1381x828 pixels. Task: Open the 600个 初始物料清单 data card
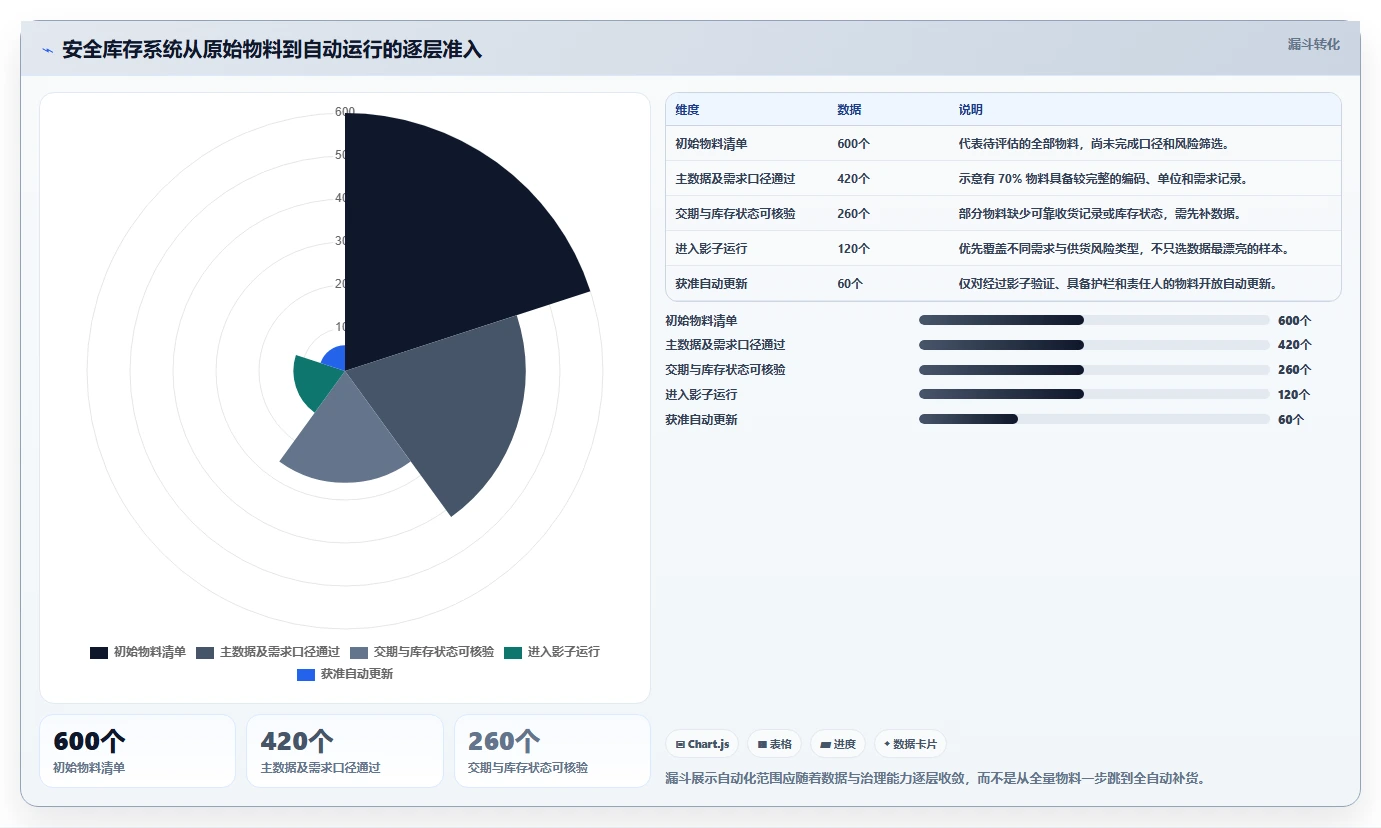tap(137, 751)
